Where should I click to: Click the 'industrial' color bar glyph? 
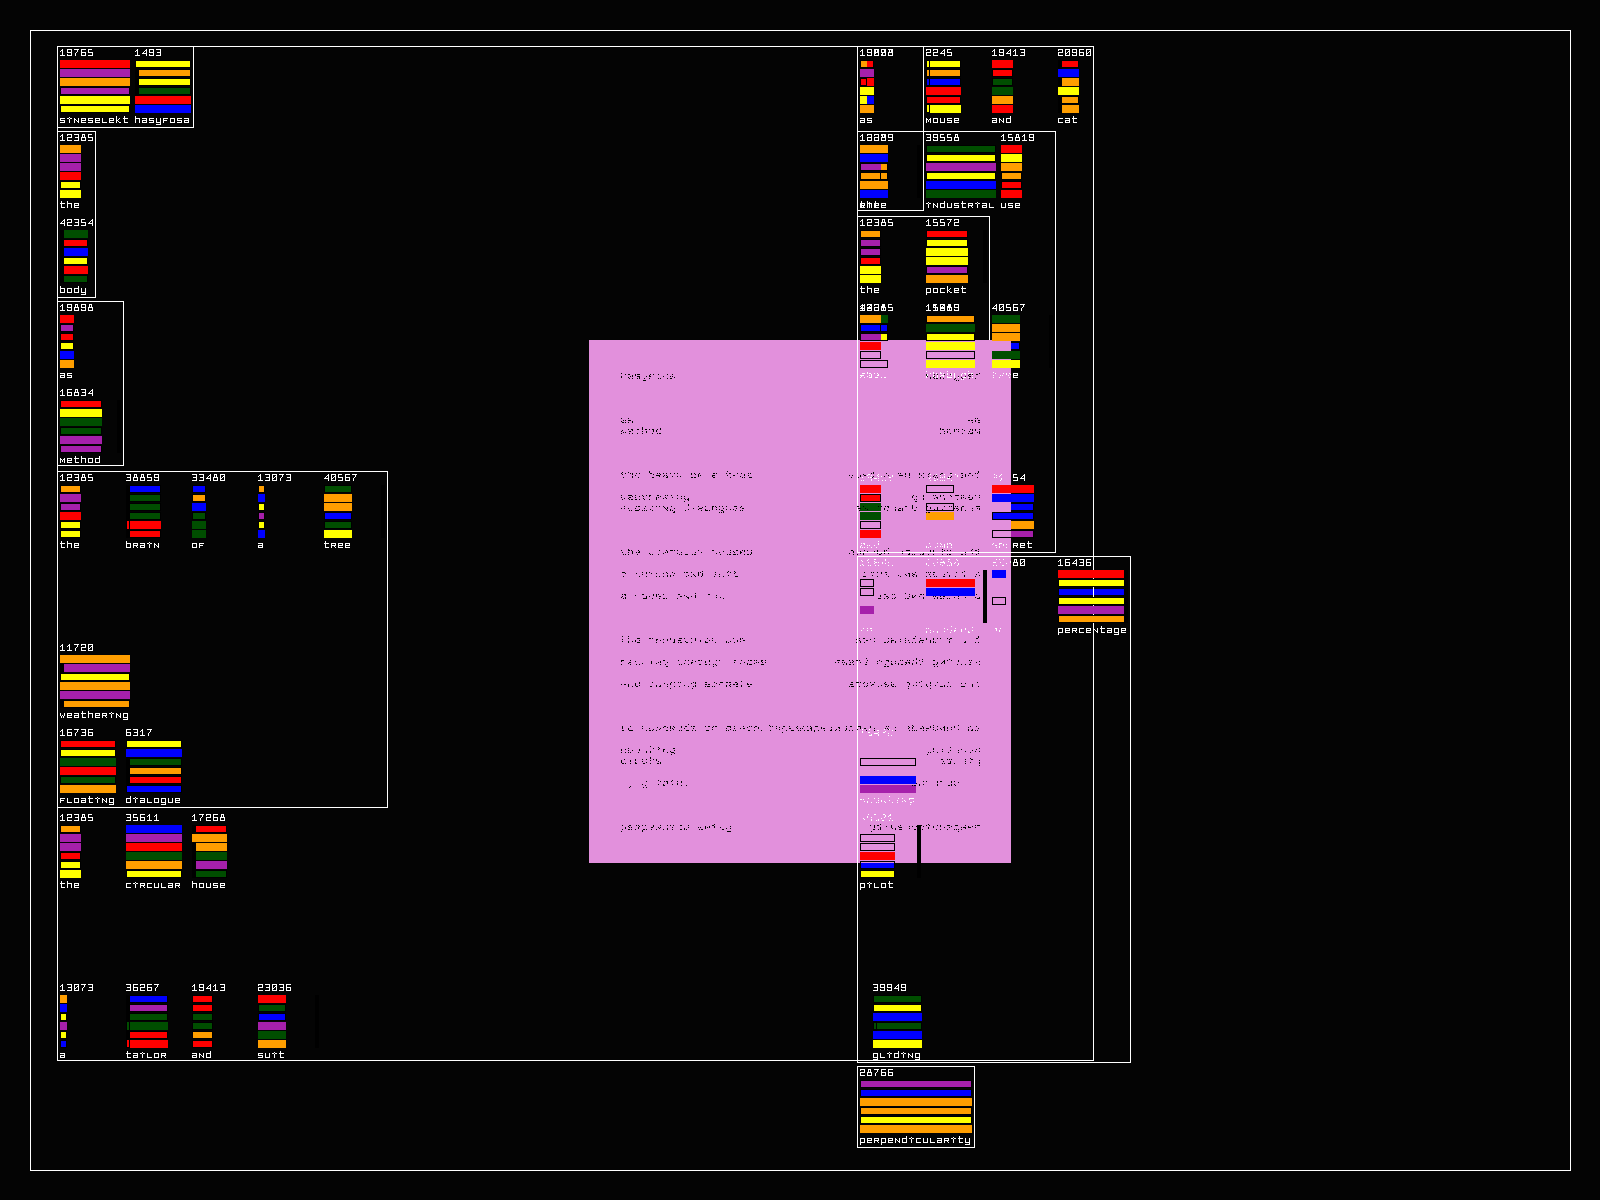(x=960, y=171)
